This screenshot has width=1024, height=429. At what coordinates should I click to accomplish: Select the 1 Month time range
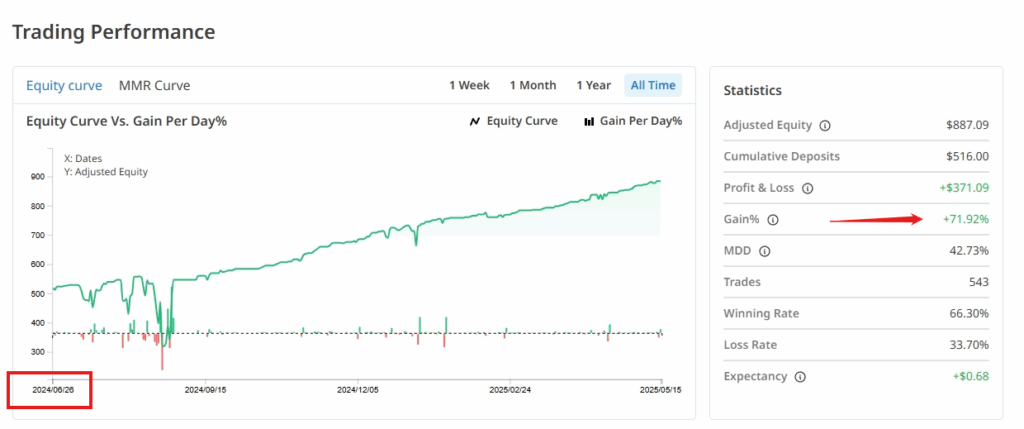tap(532, 85)
